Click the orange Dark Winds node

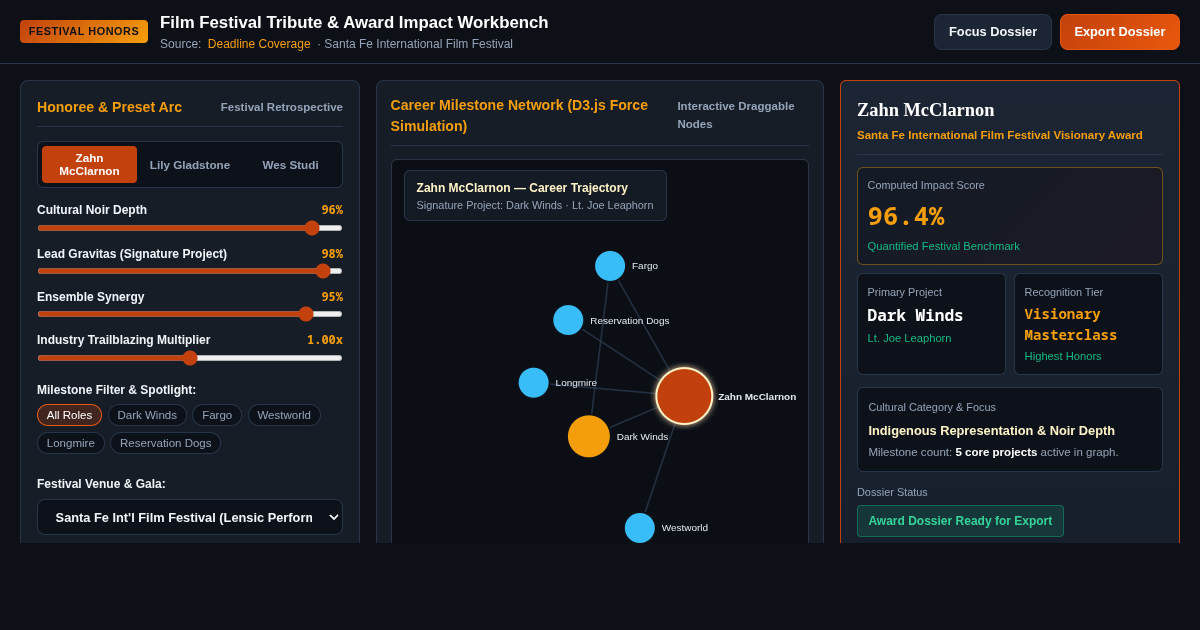589,436
